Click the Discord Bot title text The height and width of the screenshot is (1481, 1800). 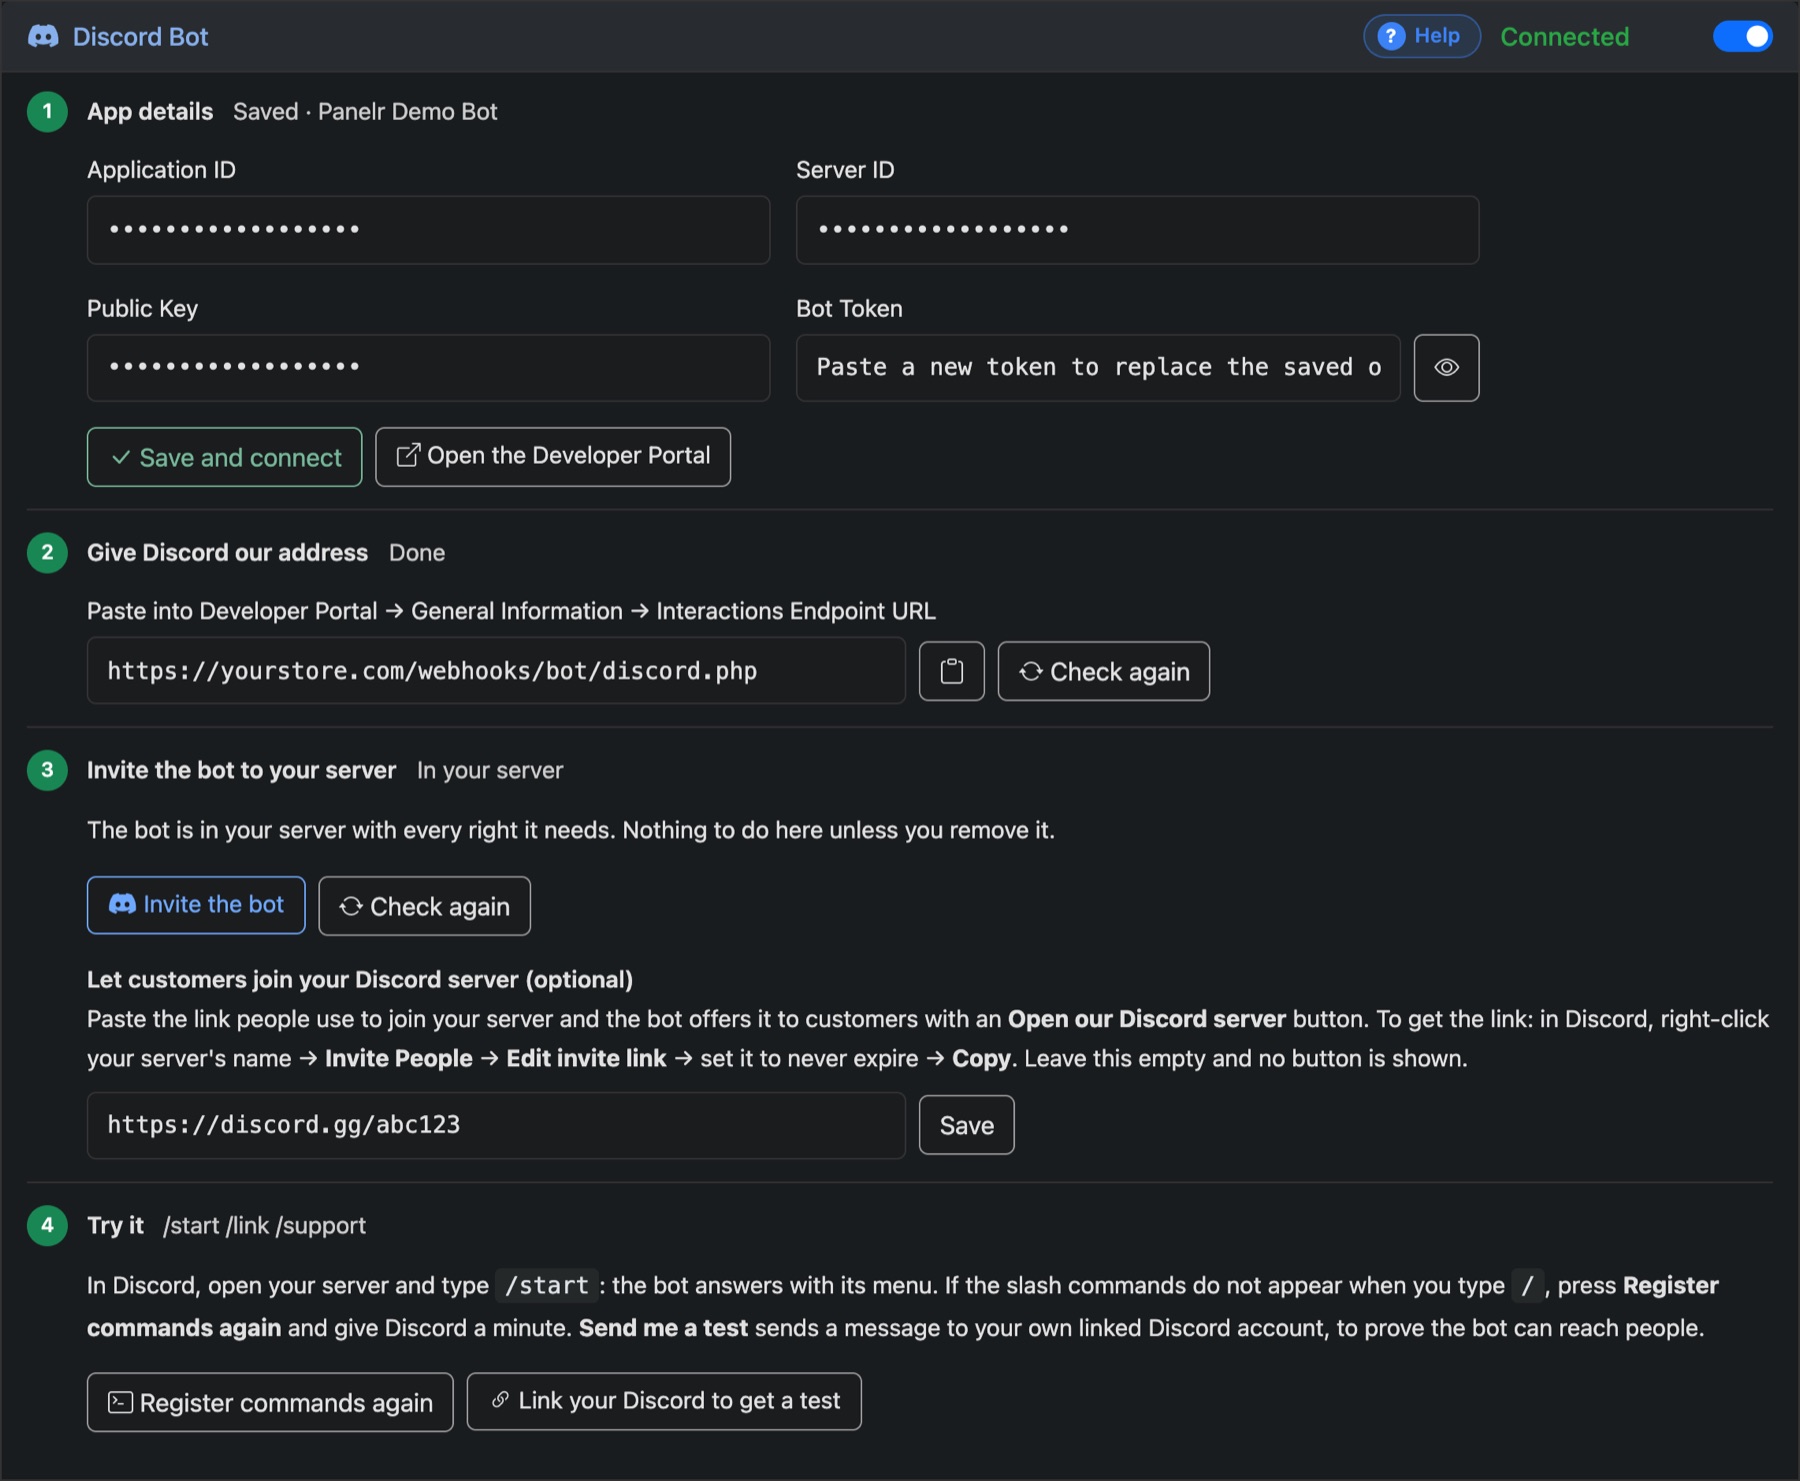tap(140, 37)
